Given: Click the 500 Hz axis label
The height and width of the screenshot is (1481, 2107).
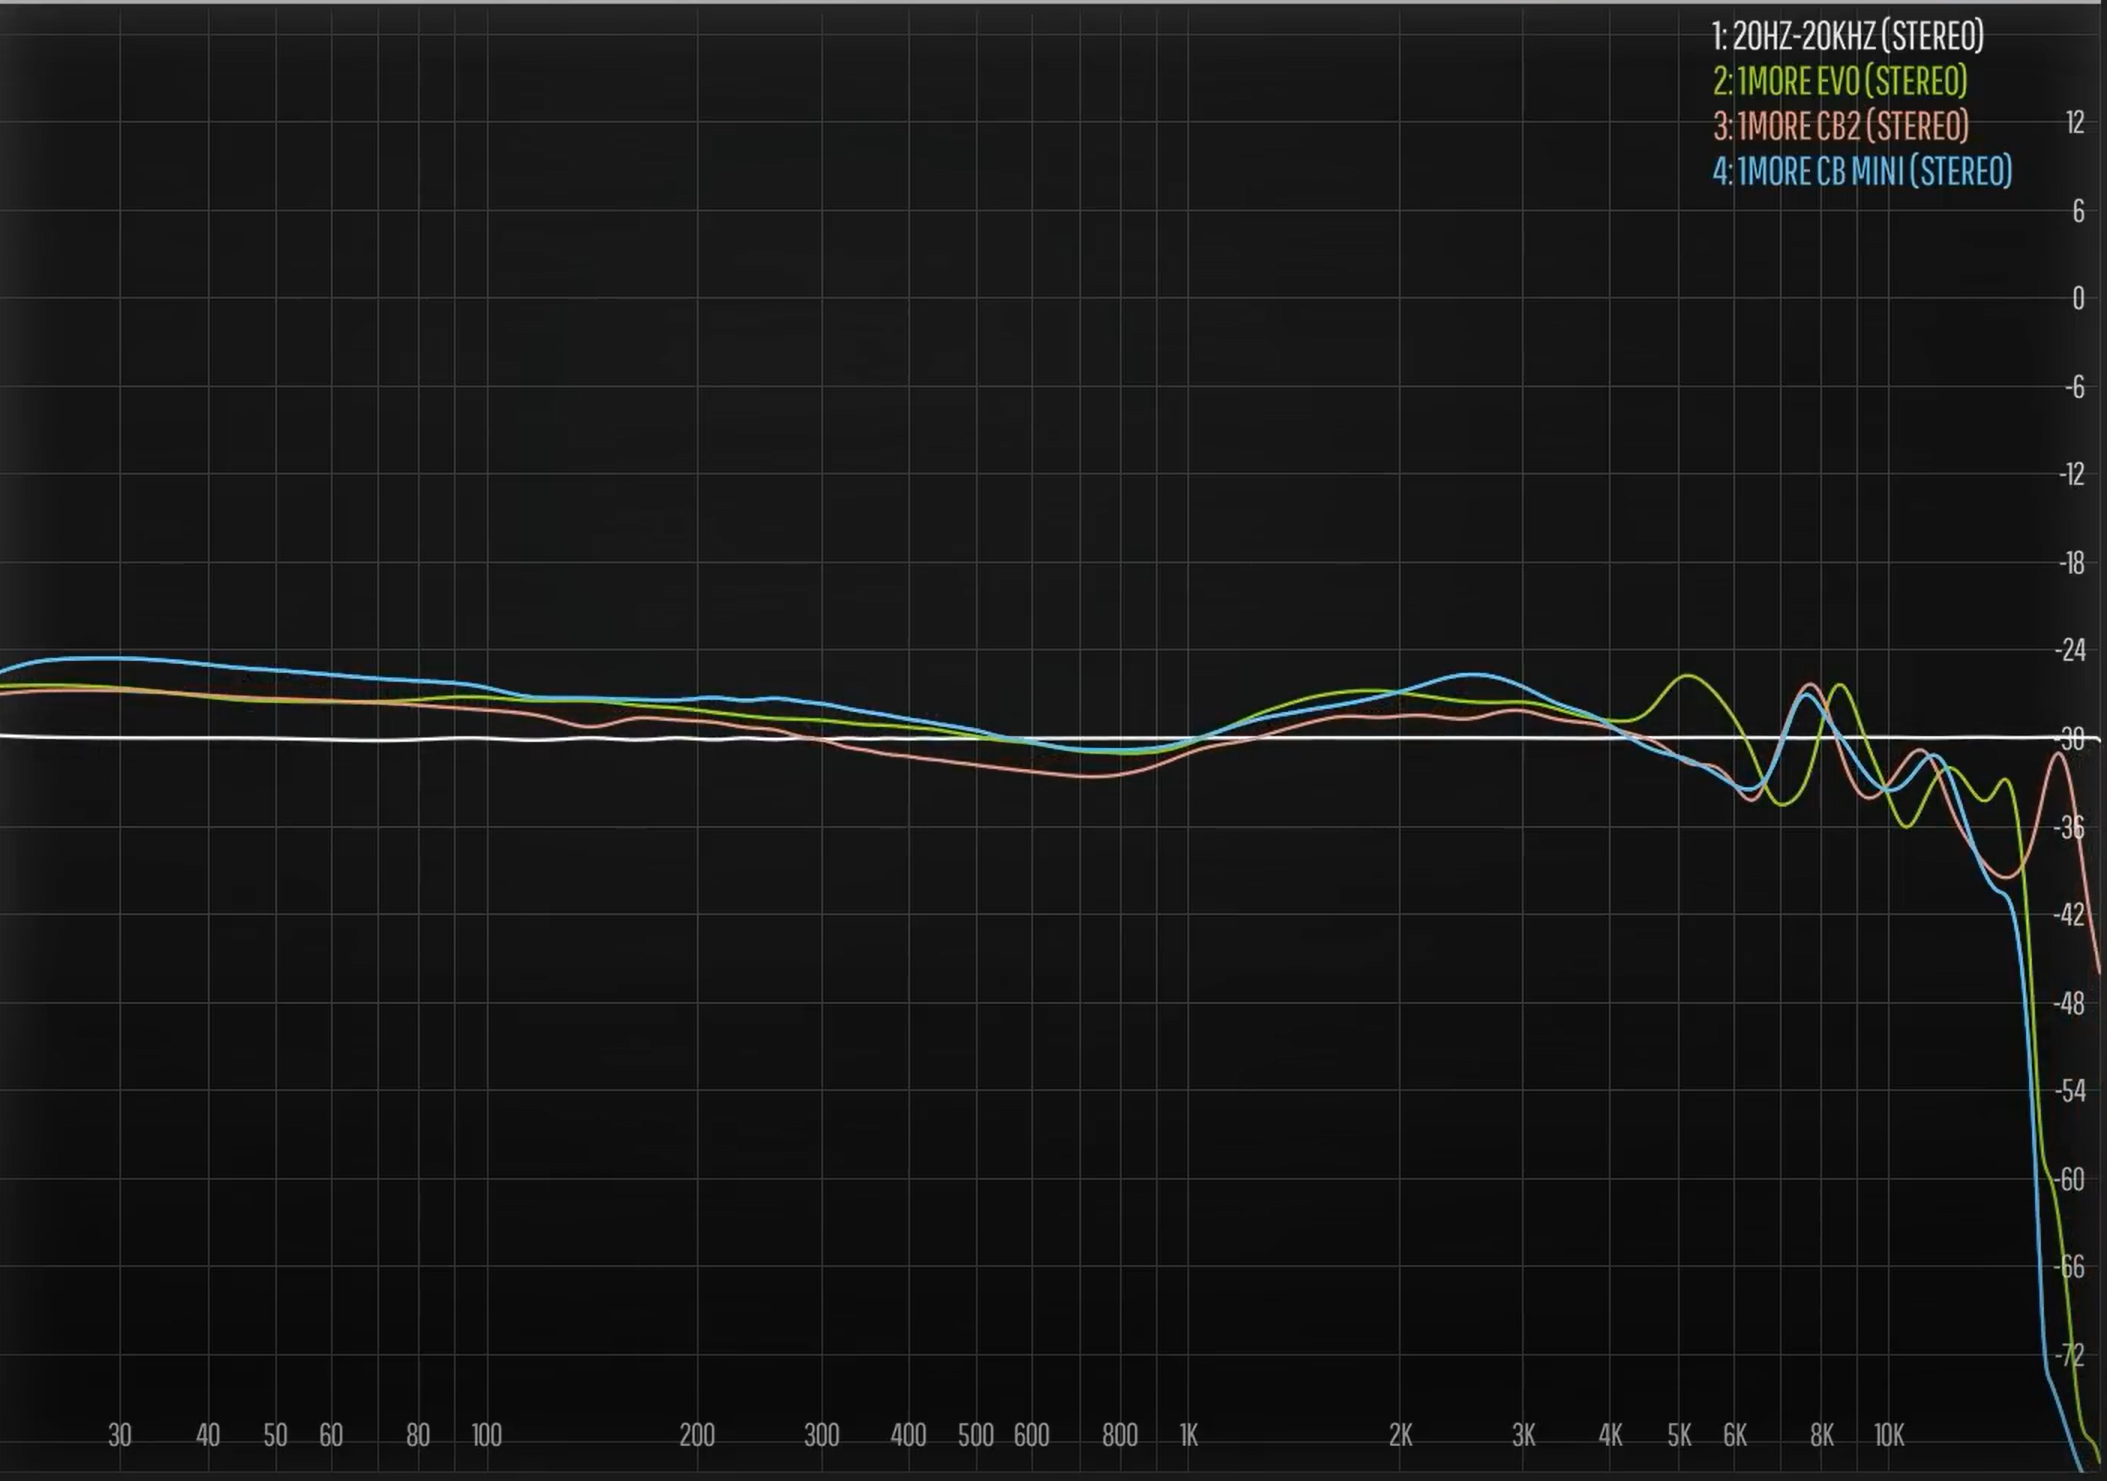Looking at the screenshot, I should (976, 1436).
